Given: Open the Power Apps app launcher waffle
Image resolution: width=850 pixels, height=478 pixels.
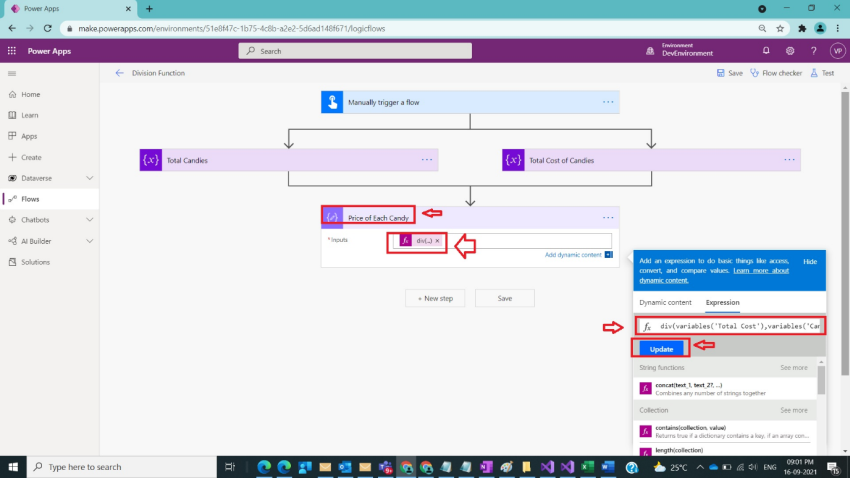Looking at the screenshot, I should [x=11, y=51].
